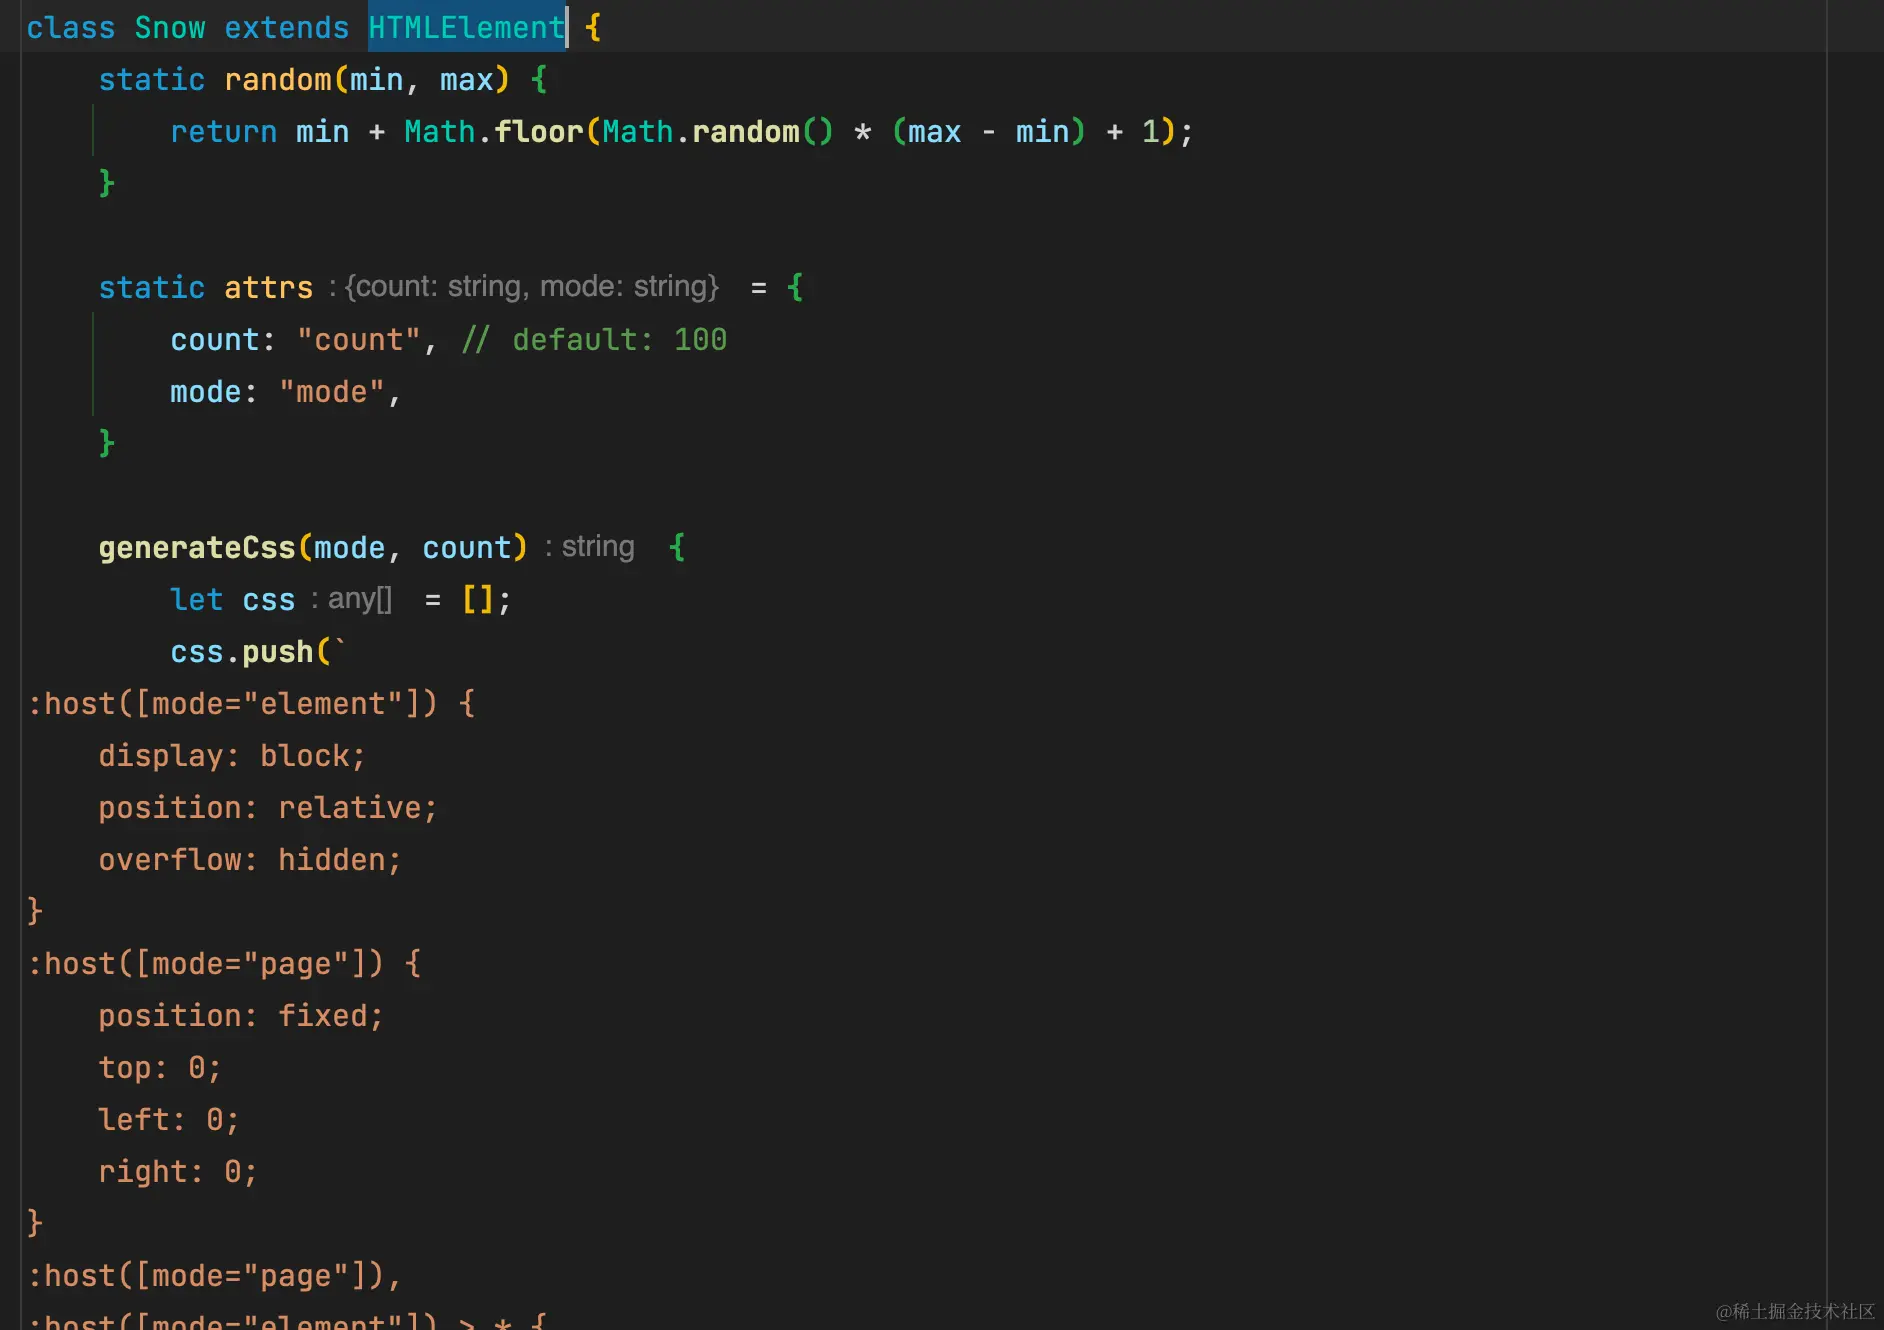Click 'position: relative;' line
Image resolution: width=1884 pixels, height=1330 pixels.
tap(269, 807)
